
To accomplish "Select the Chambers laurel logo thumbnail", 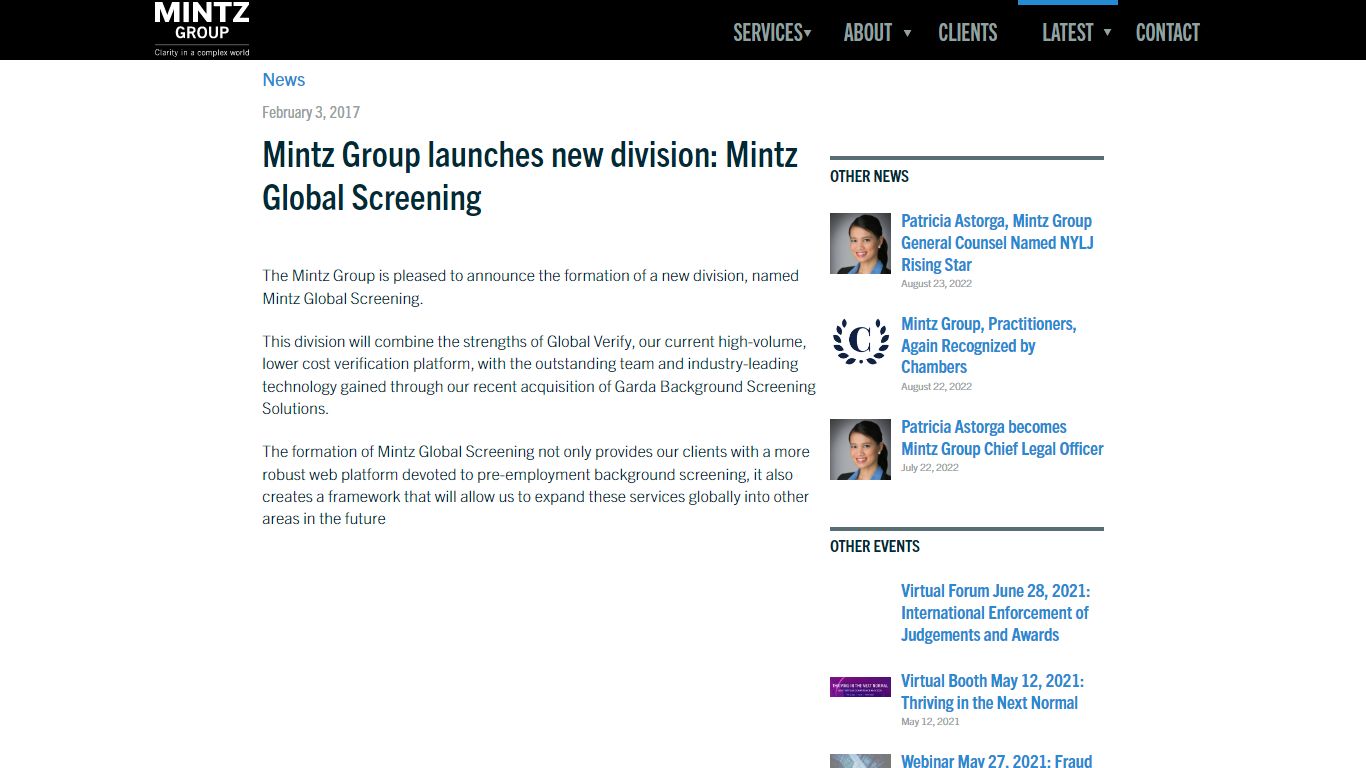I will pyautogui.click(x=860, y=341).
